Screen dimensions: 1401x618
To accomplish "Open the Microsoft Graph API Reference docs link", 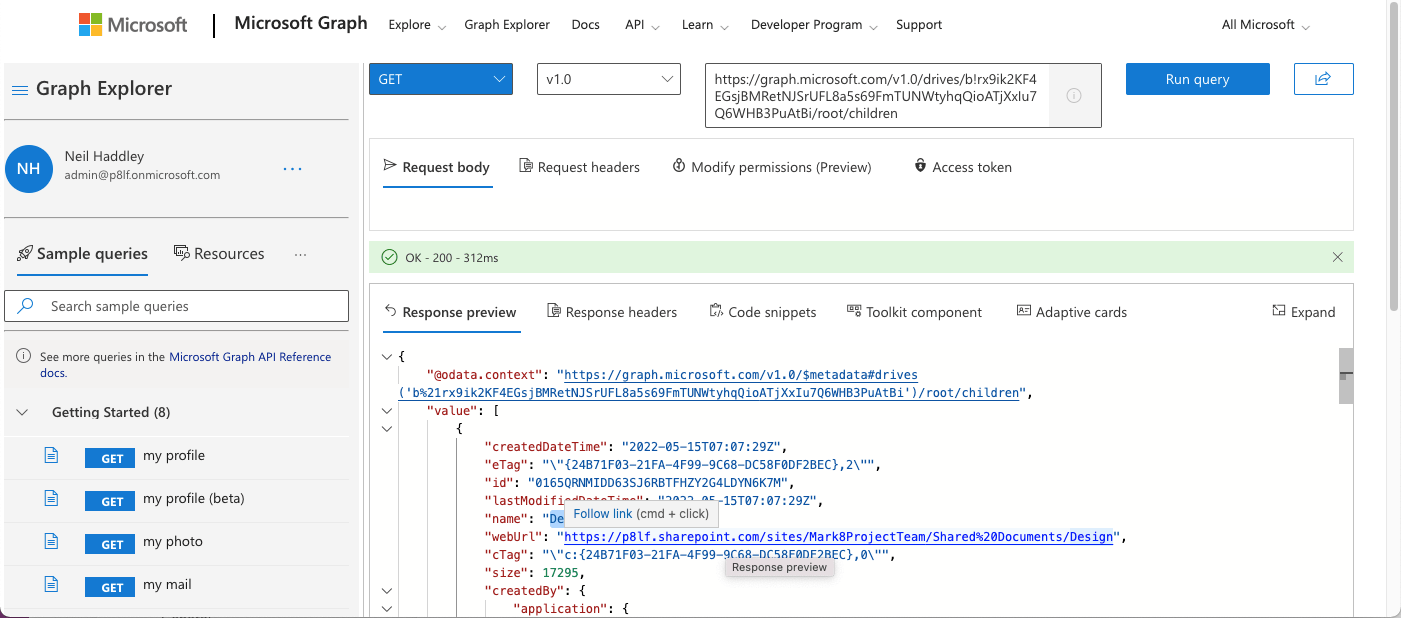I will [x=249, y=357].
